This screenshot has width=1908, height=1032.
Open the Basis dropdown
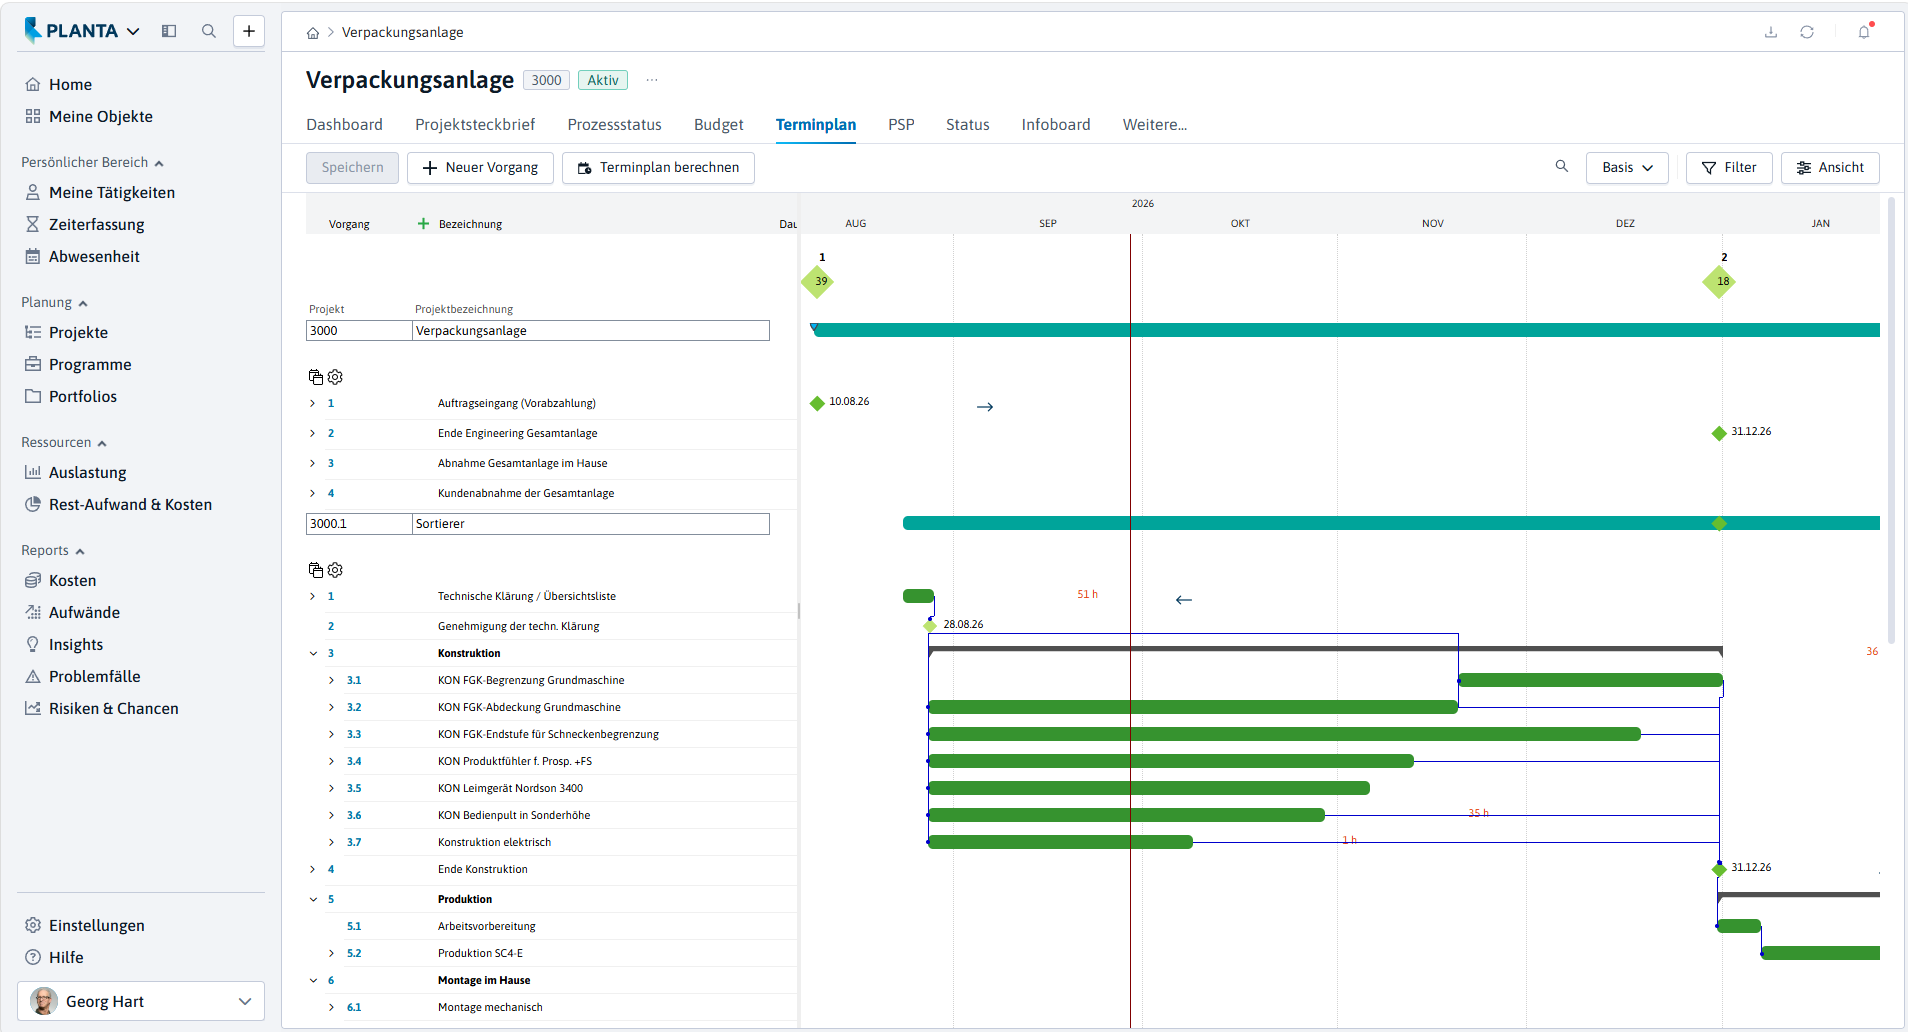[1627, 168]
